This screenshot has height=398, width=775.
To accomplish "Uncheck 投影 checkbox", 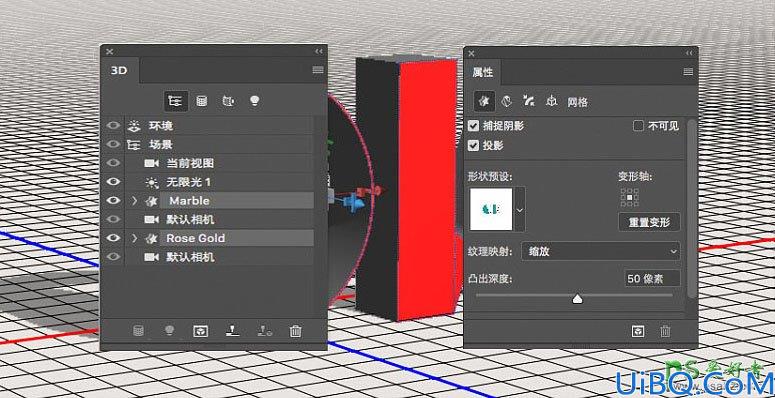I will [x=473, y=145].
